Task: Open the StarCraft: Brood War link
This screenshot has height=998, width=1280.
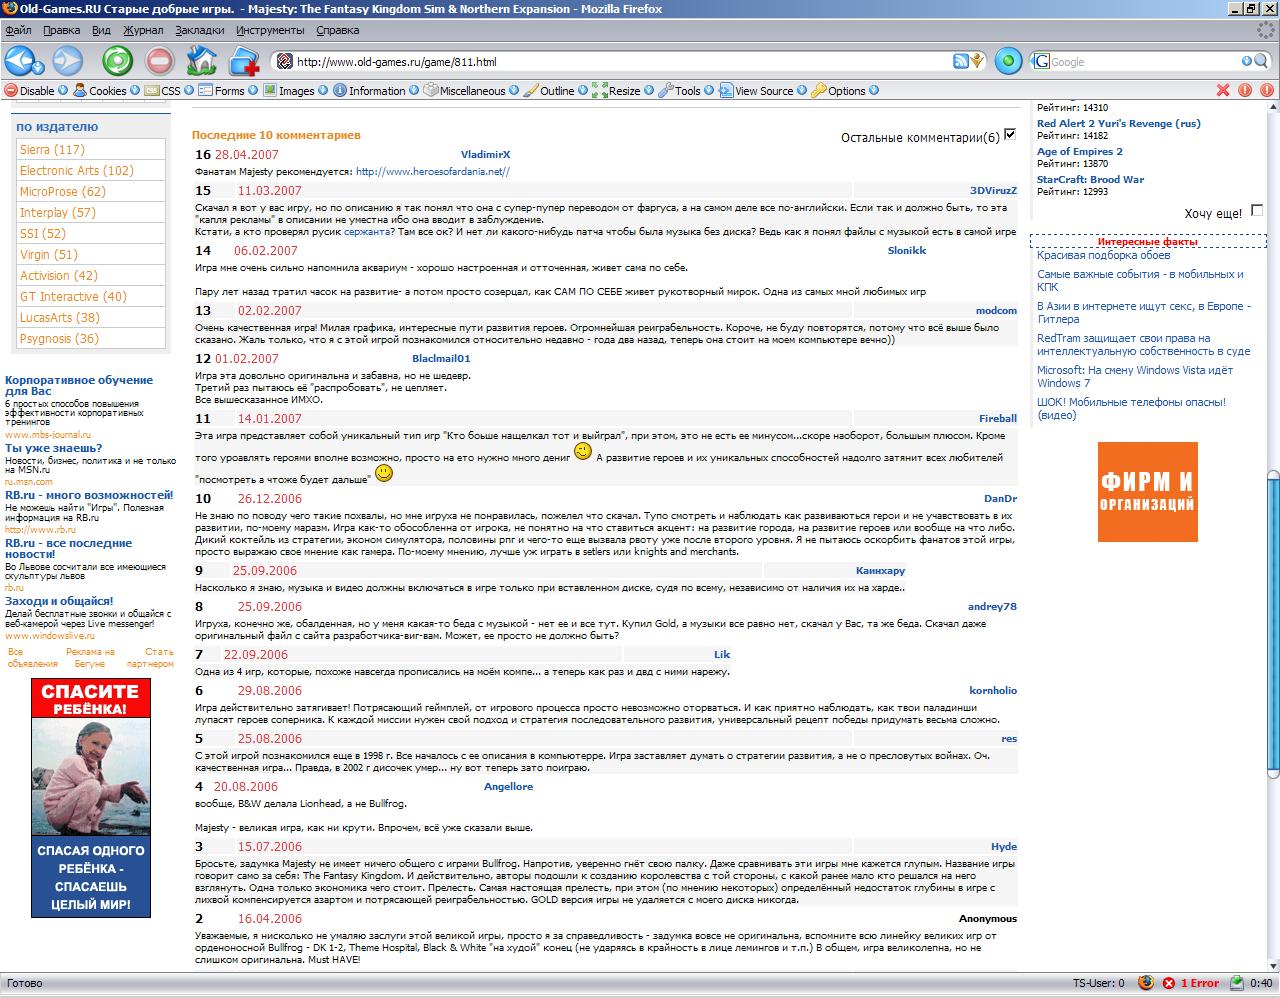Action: [x=1090, y=180]
